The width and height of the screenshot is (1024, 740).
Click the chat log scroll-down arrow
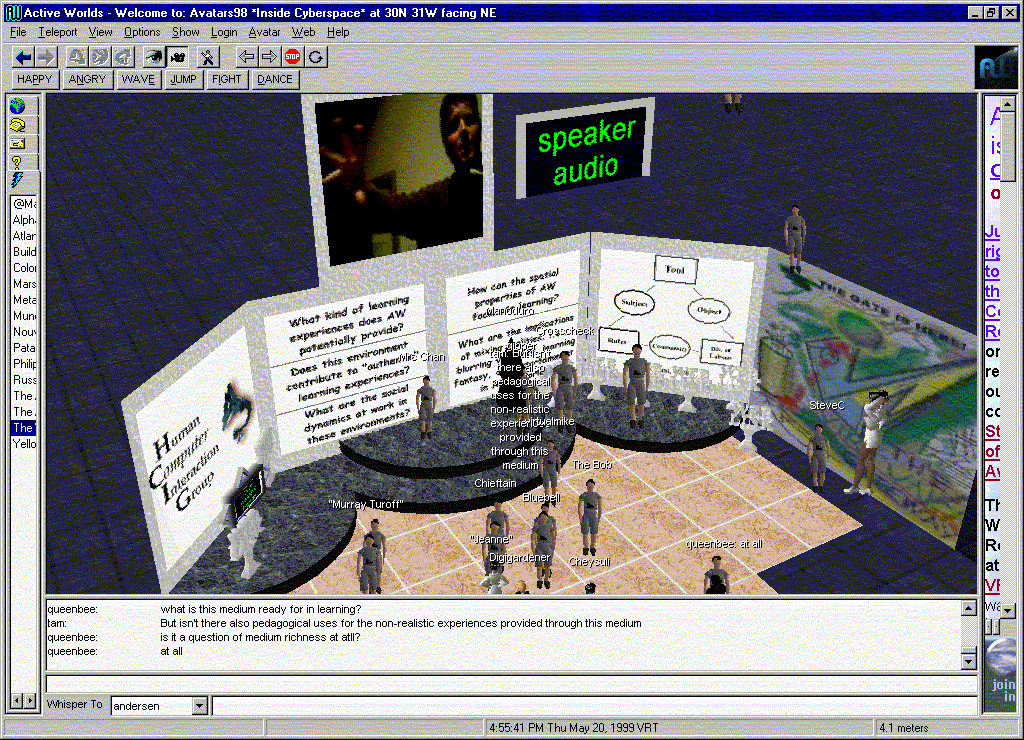(x=969, y=661)
